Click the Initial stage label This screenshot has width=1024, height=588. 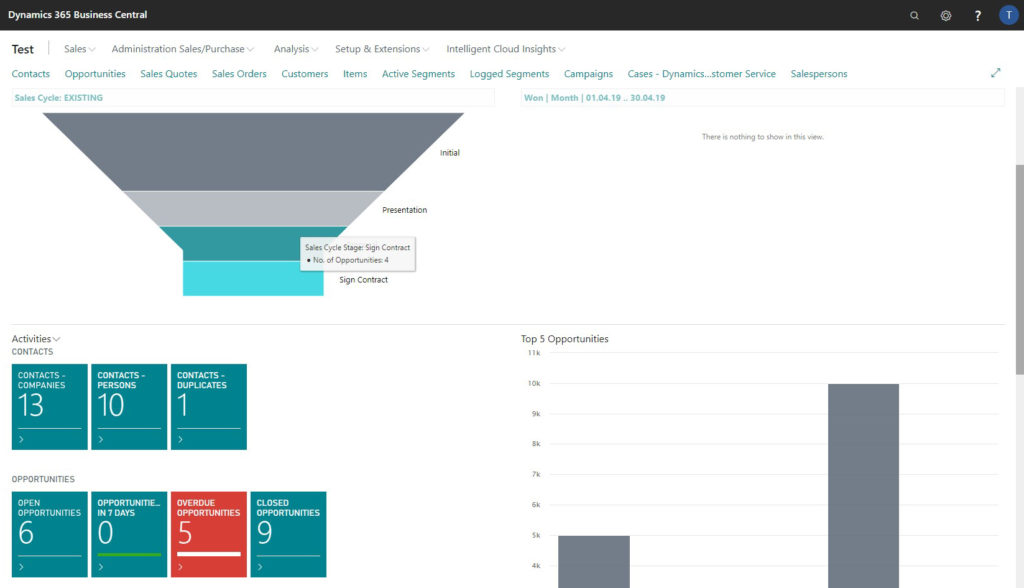pos(449,153)
